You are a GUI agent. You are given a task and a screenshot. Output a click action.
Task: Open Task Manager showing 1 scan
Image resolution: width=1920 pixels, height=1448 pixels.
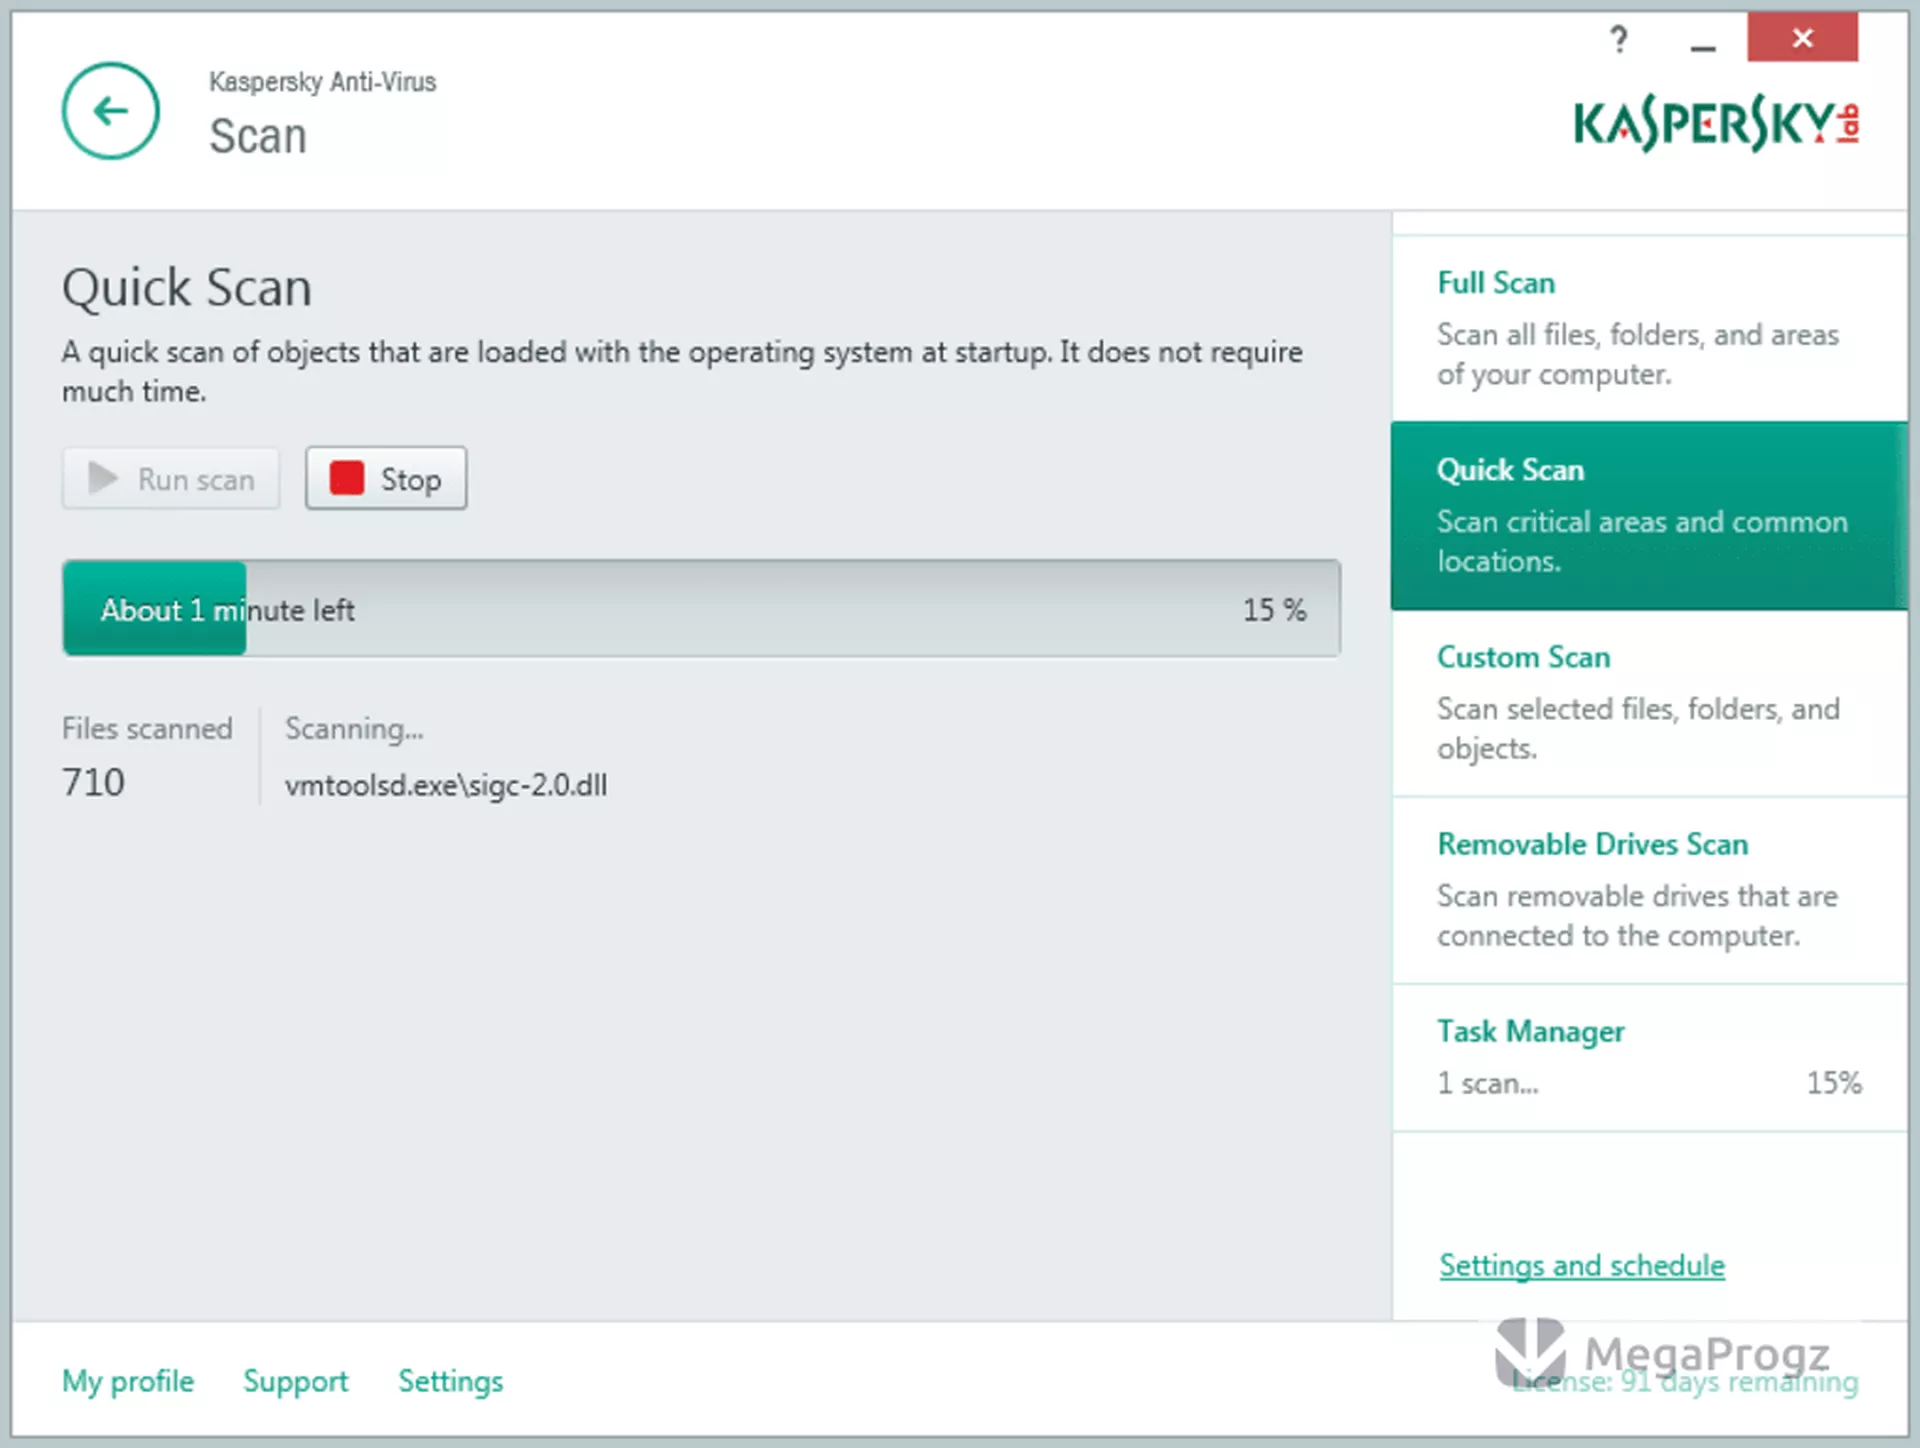[1650, 1058]
